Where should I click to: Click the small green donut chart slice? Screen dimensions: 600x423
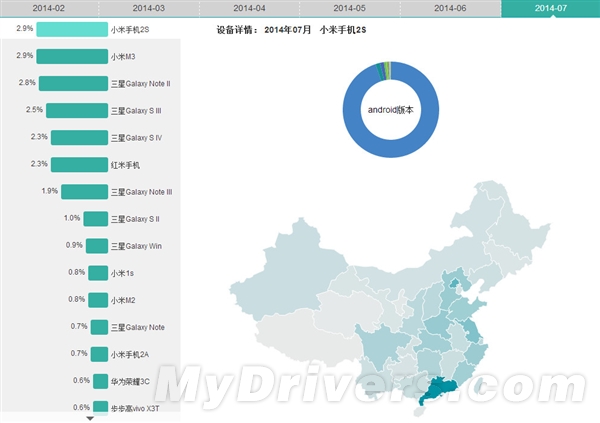point(387,71)
